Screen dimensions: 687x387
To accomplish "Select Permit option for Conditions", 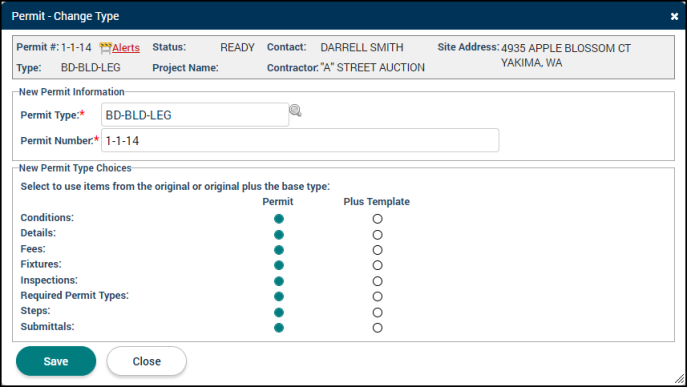I will 279,219.
